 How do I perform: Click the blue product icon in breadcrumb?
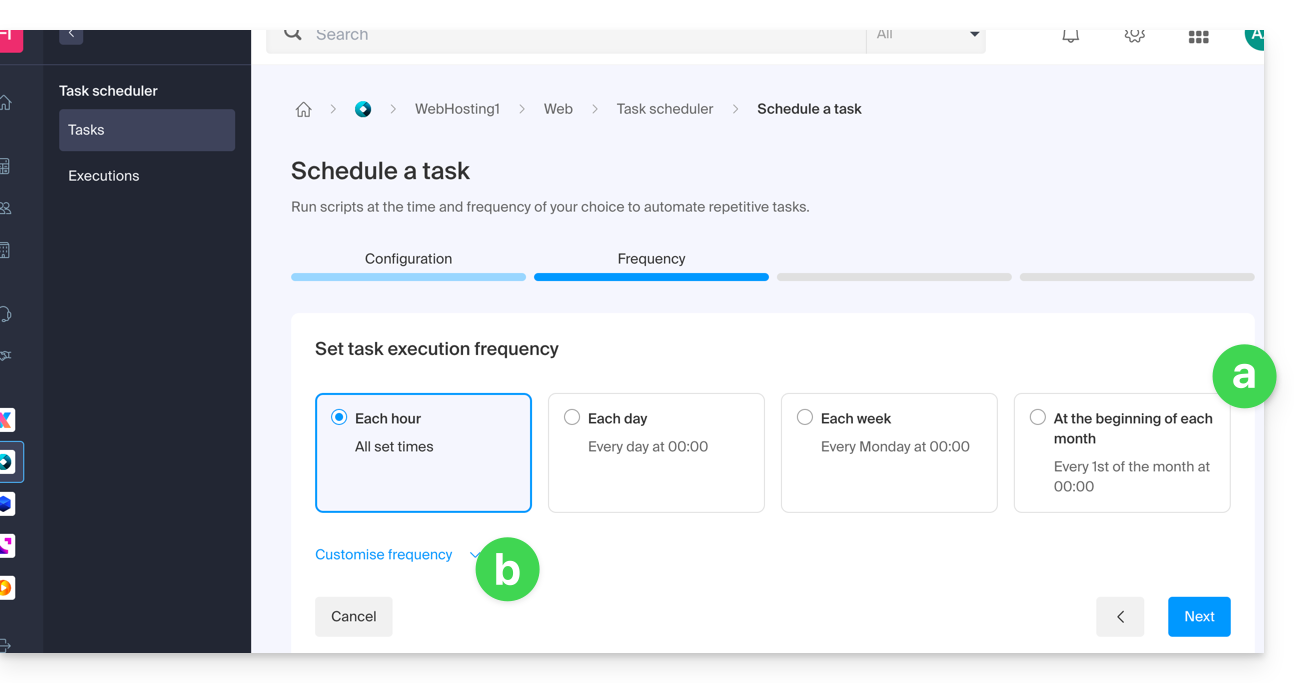tap(363, 110)
